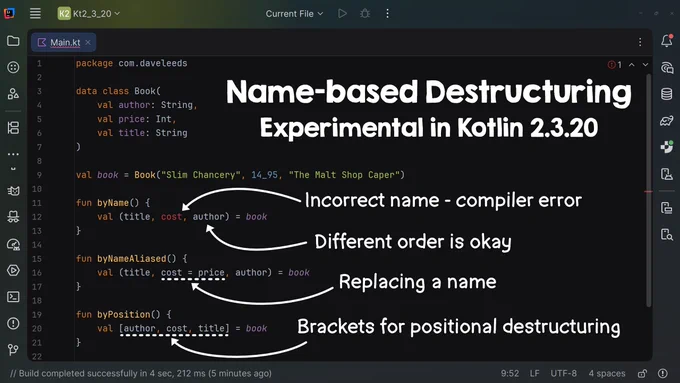This screenshot has width=680, height=383.
Task: Open the Terminal tool window
Action: [13, 297]
